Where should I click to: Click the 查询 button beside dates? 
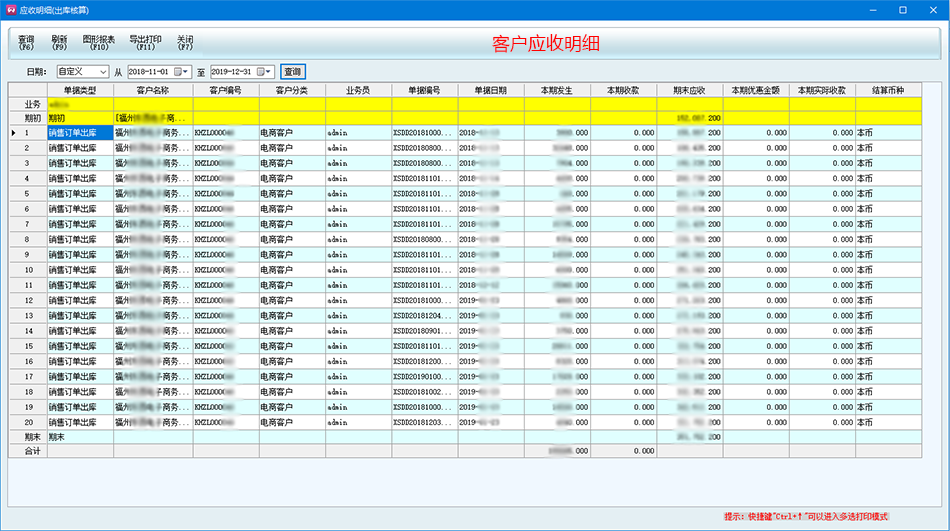point(293,72)
